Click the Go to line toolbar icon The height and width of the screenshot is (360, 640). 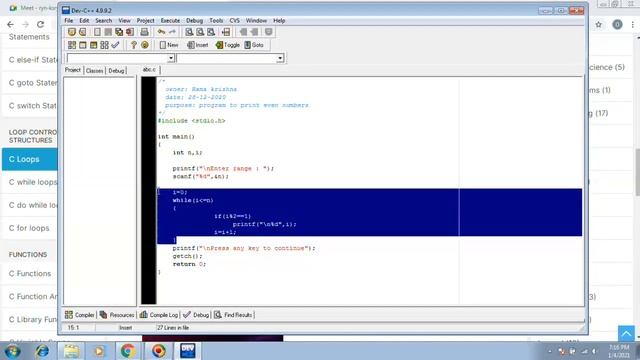click(x=226, y=32)
